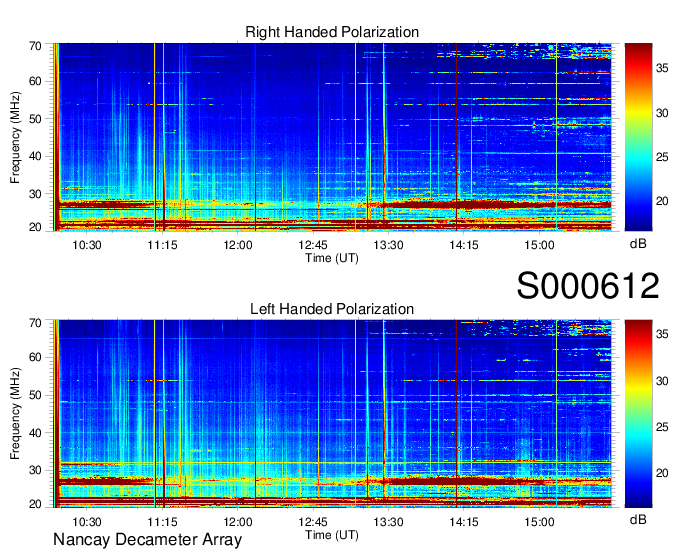Click the 30 dB label on top colorbar
The image size is (680, 552).
(x=662, y=113)
